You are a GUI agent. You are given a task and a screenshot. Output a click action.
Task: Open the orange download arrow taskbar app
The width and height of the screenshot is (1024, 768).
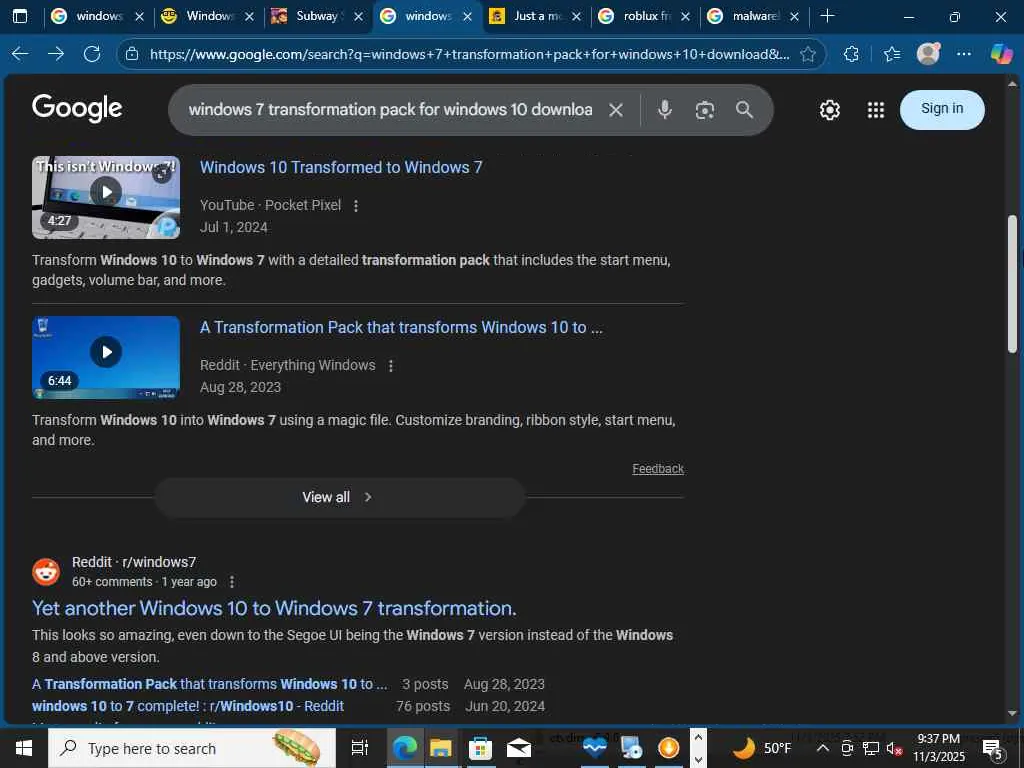(669, 748)
